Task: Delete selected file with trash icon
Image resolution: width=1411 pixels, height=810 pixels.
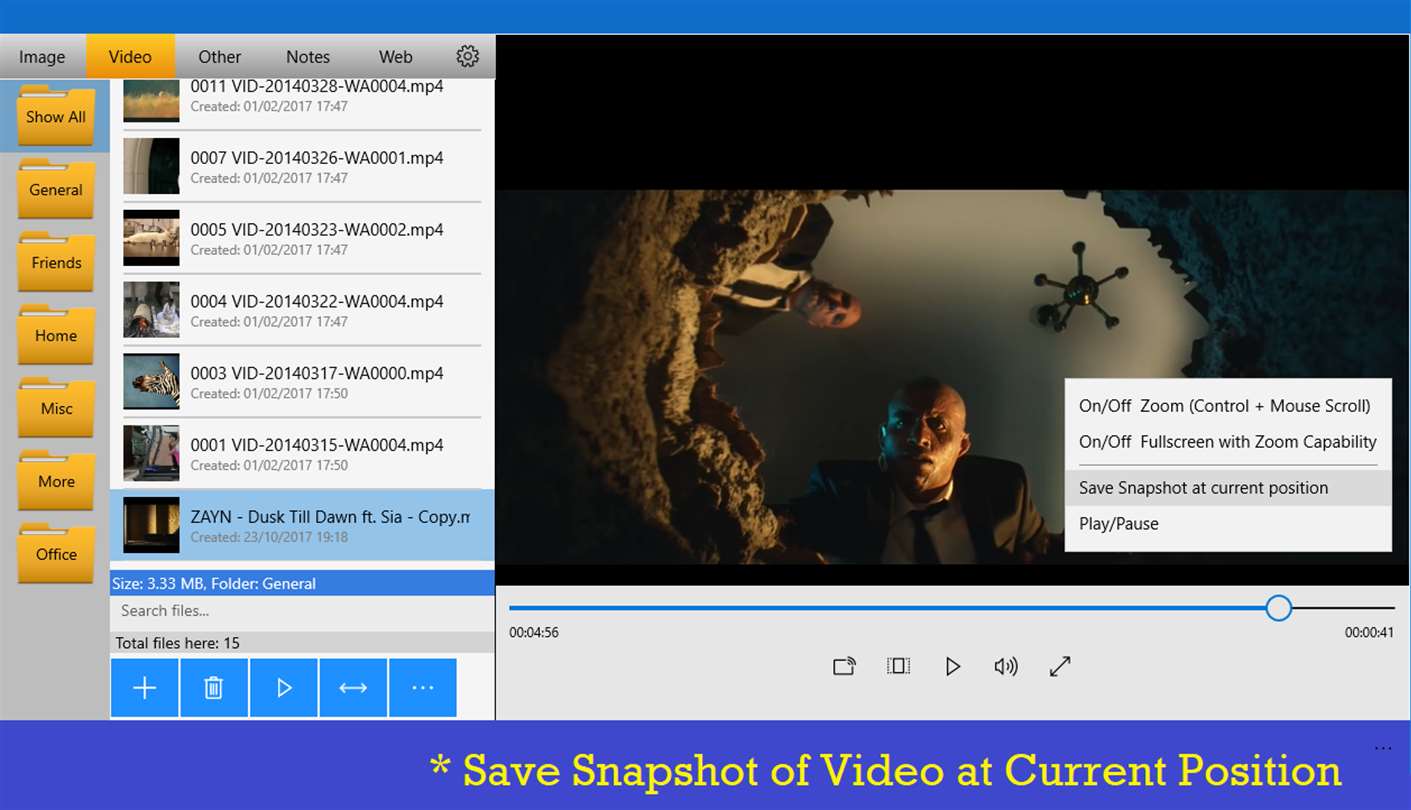Action: click(x=214, y=688)
